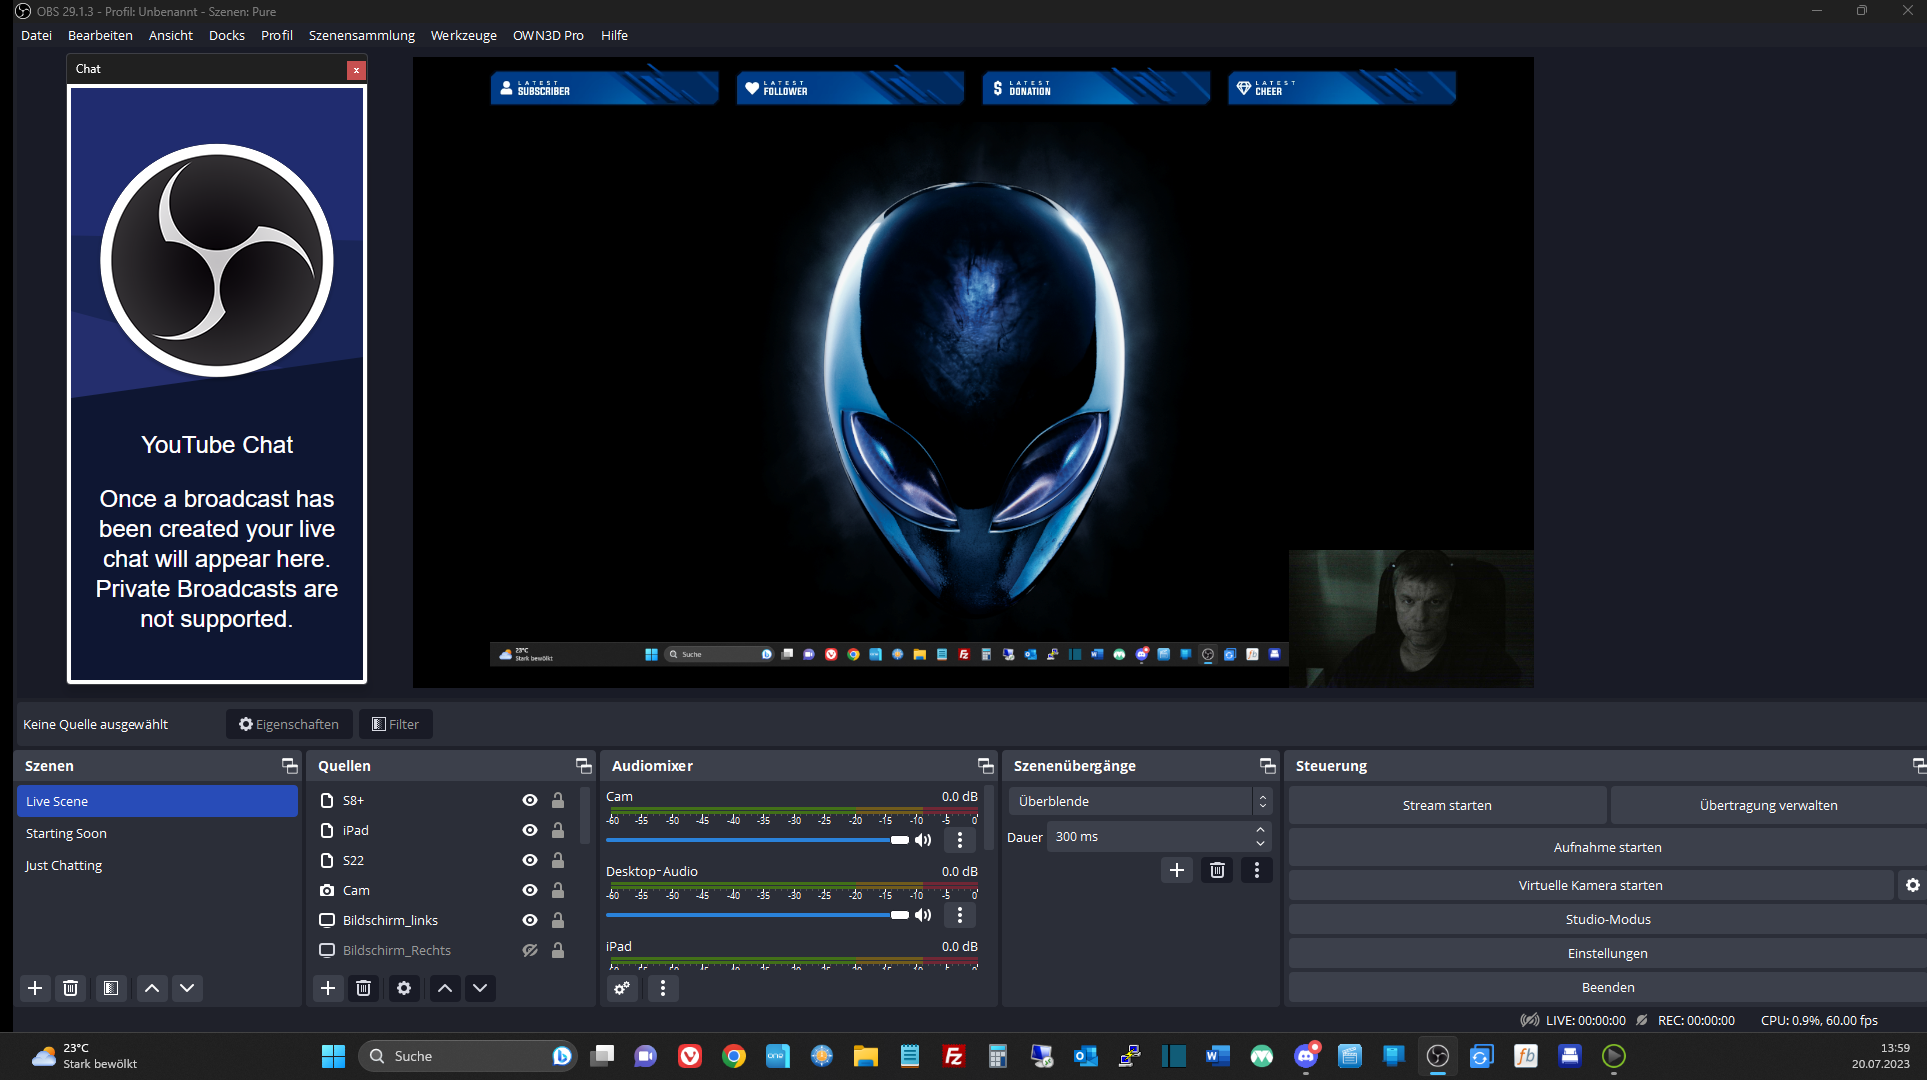Hide the S8+ source eye icon
Screen dimensions: 1927x1080
point(530,800)
